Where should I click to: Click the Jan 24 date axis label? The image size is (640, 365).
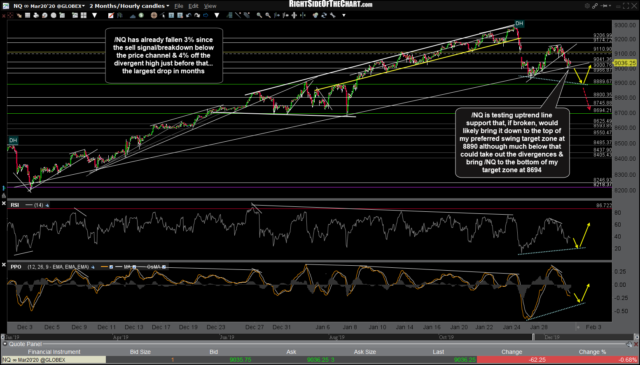(x=511, y=327)
